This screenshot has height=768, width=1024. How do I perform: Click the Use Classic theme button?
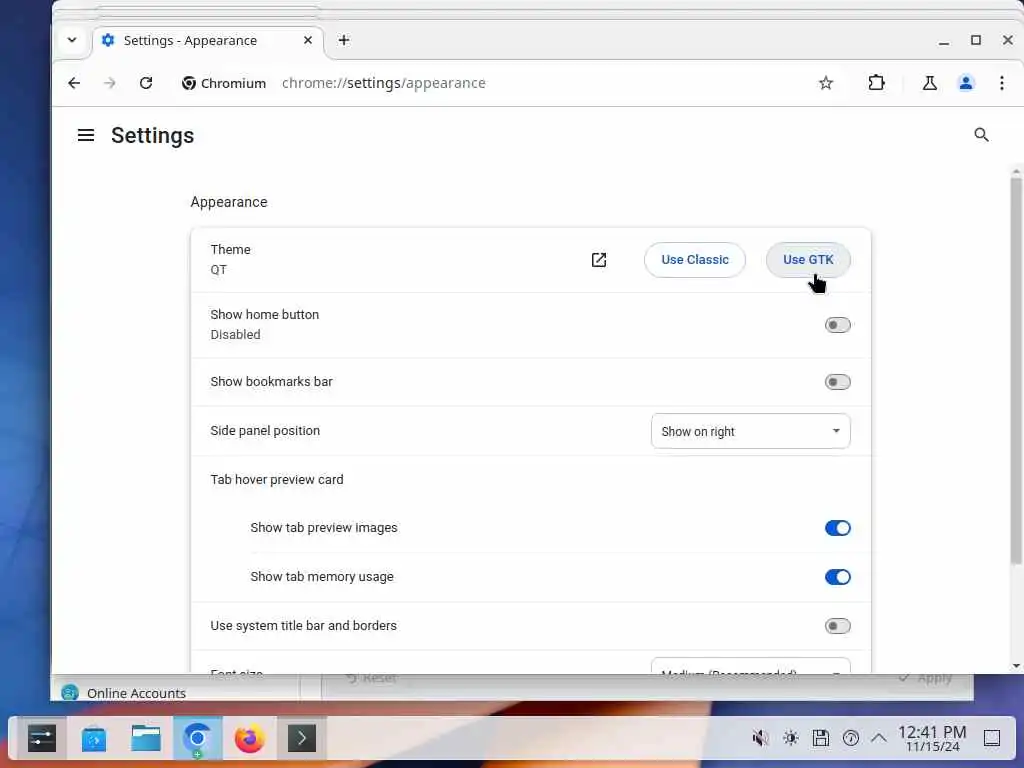tap(695, 260)
